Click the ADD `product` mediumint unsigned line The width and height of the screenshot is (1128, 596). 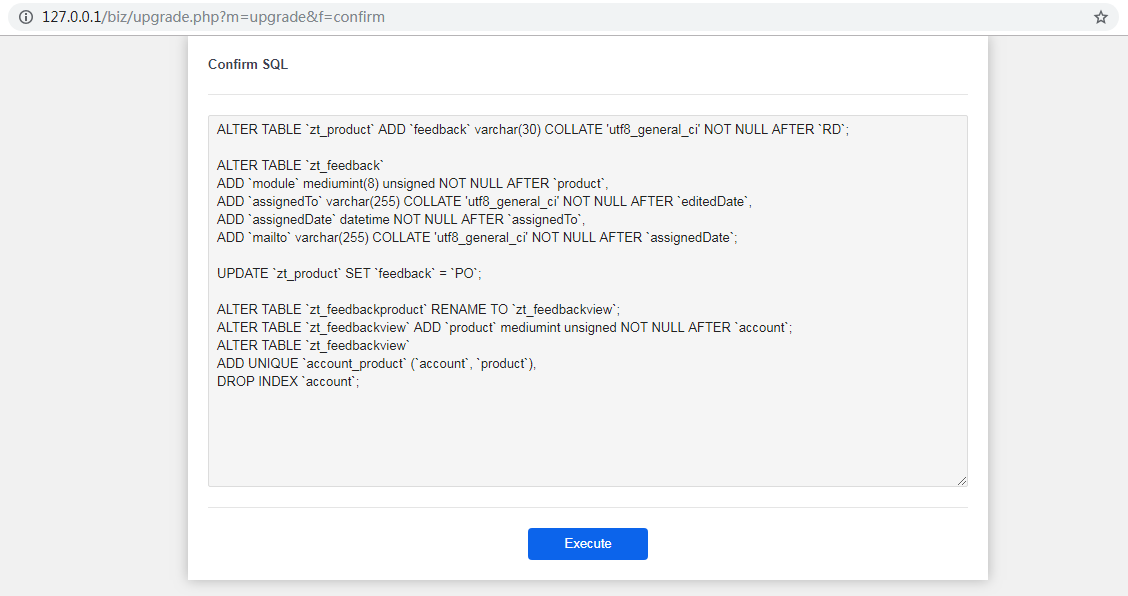[x=504, y=328]
